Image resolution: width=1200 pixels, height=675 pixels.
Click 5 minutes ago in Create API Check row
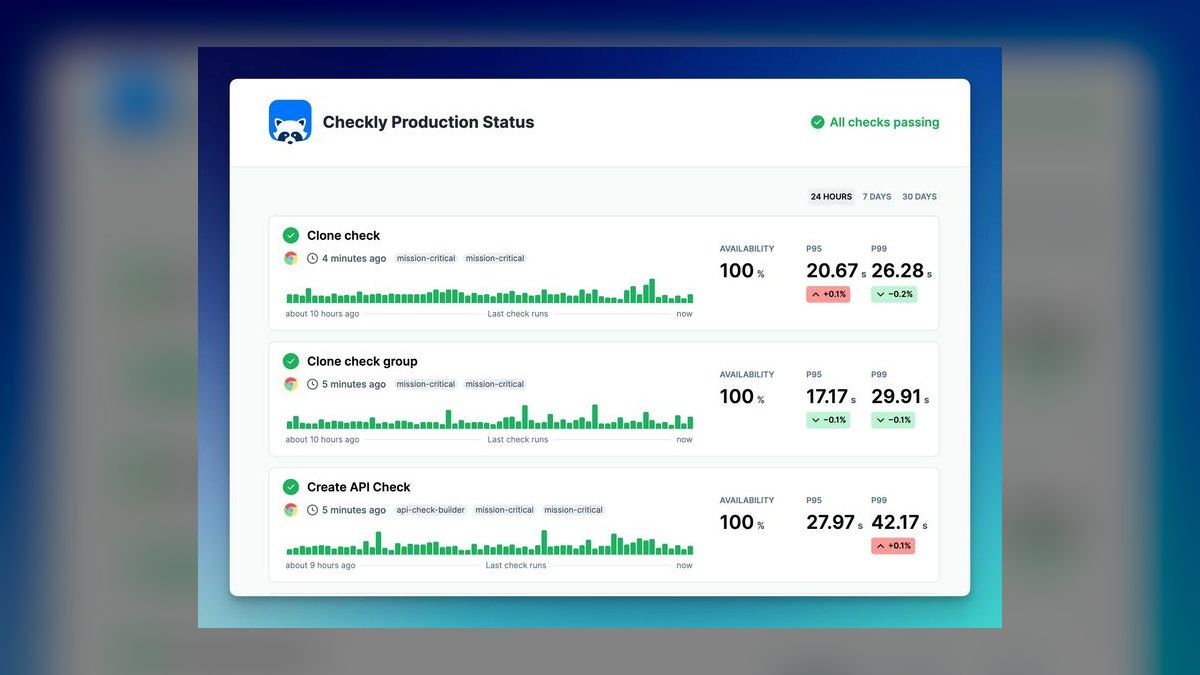tap(354, 510)
